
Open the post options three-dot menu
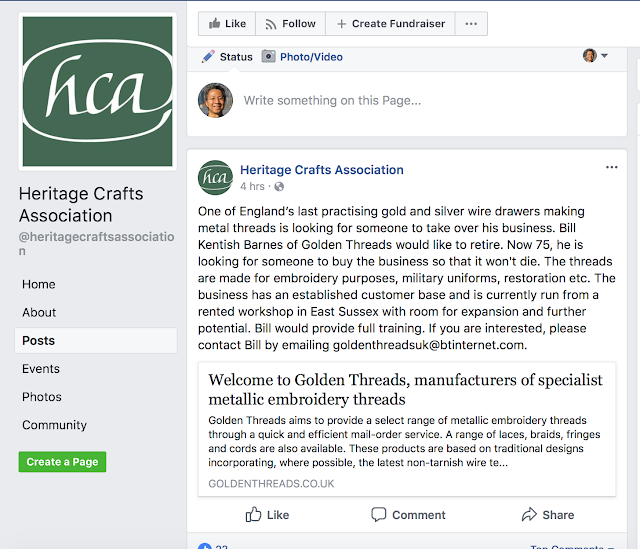[x=612, y=168]
